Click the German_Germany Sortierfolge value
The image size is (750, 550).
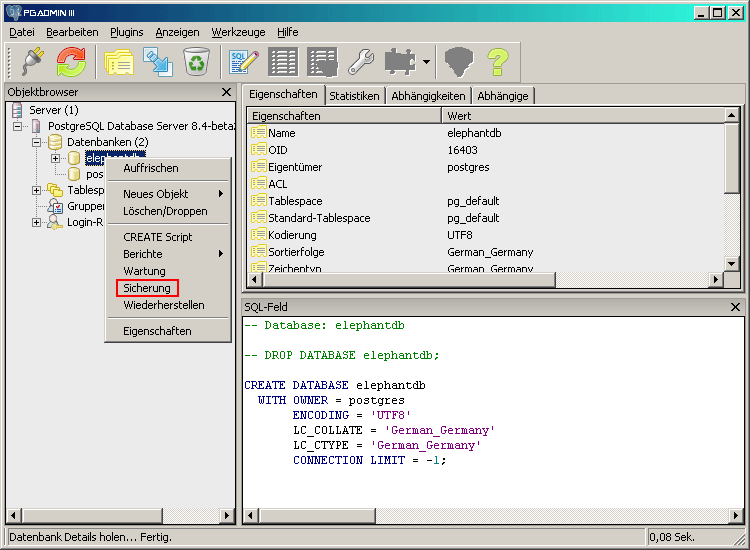[x=490, y=252]
